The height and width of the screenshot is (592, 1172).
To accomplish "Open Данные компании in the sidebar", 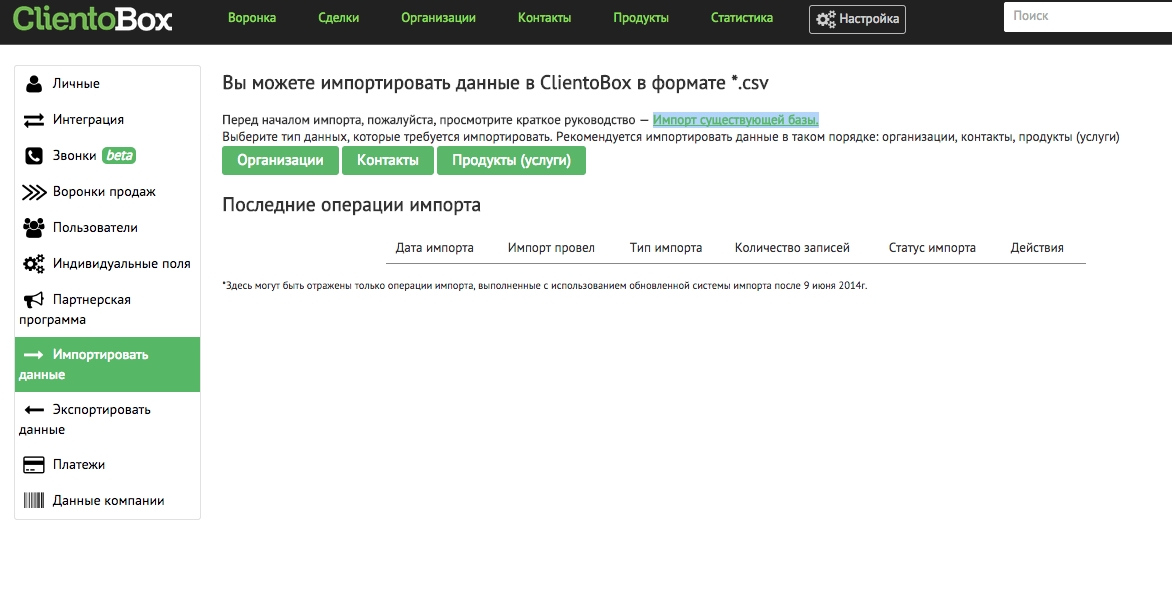I will pos(108,501).
